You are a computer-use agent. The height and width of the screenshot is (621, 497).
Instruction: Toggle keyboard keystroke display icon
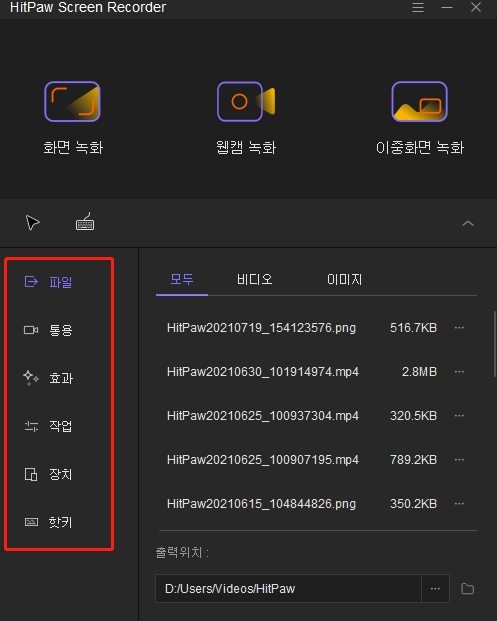pyautogui.click(x=85, y=222)
